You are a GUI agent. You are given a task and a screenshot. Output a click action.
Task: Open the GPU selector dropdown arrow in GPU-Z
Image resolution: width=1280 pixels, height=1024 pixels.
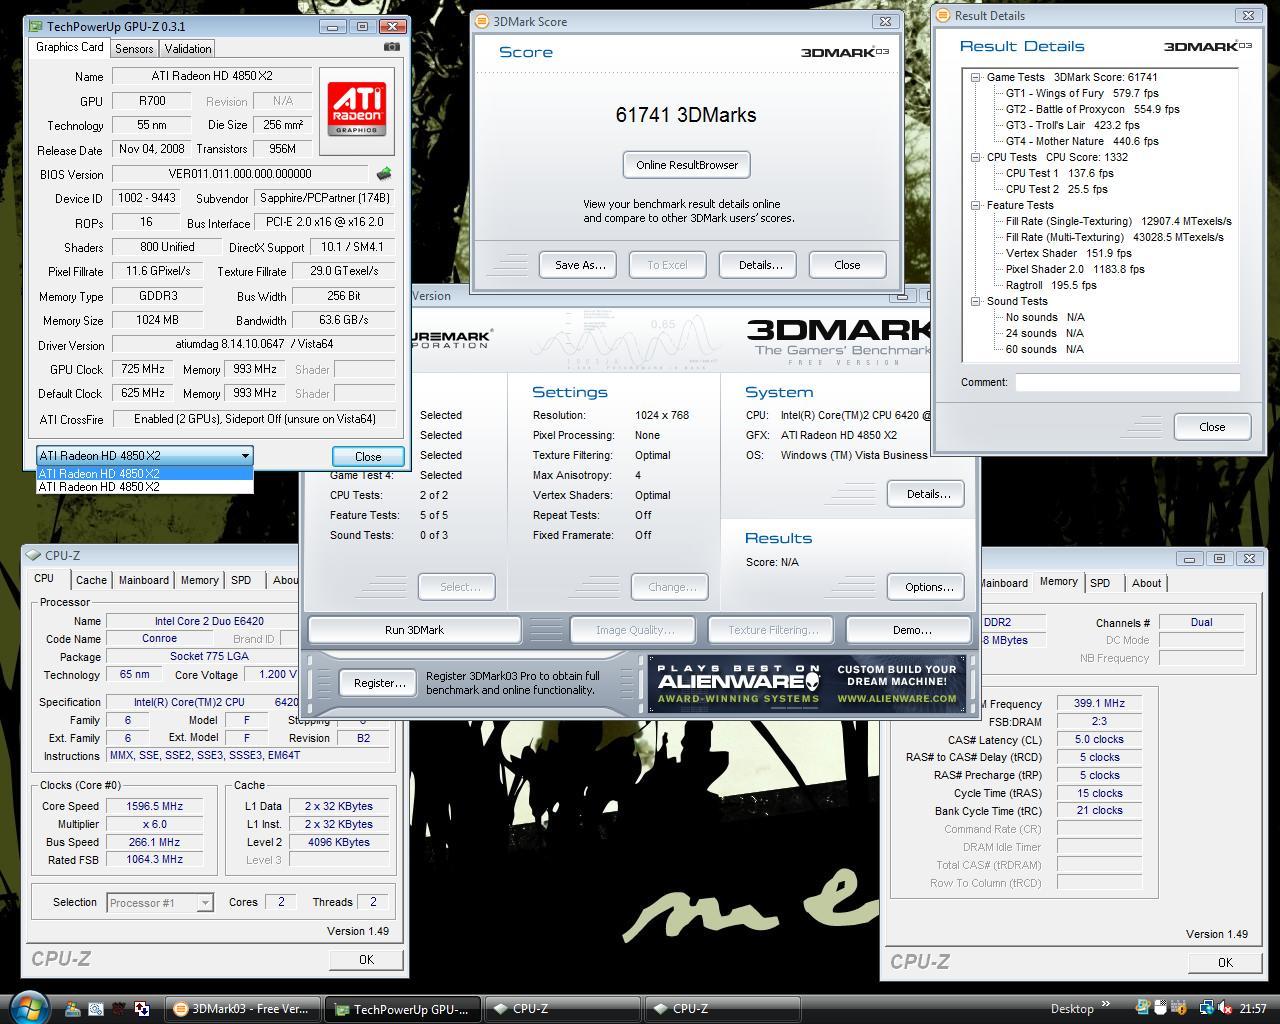244,456
